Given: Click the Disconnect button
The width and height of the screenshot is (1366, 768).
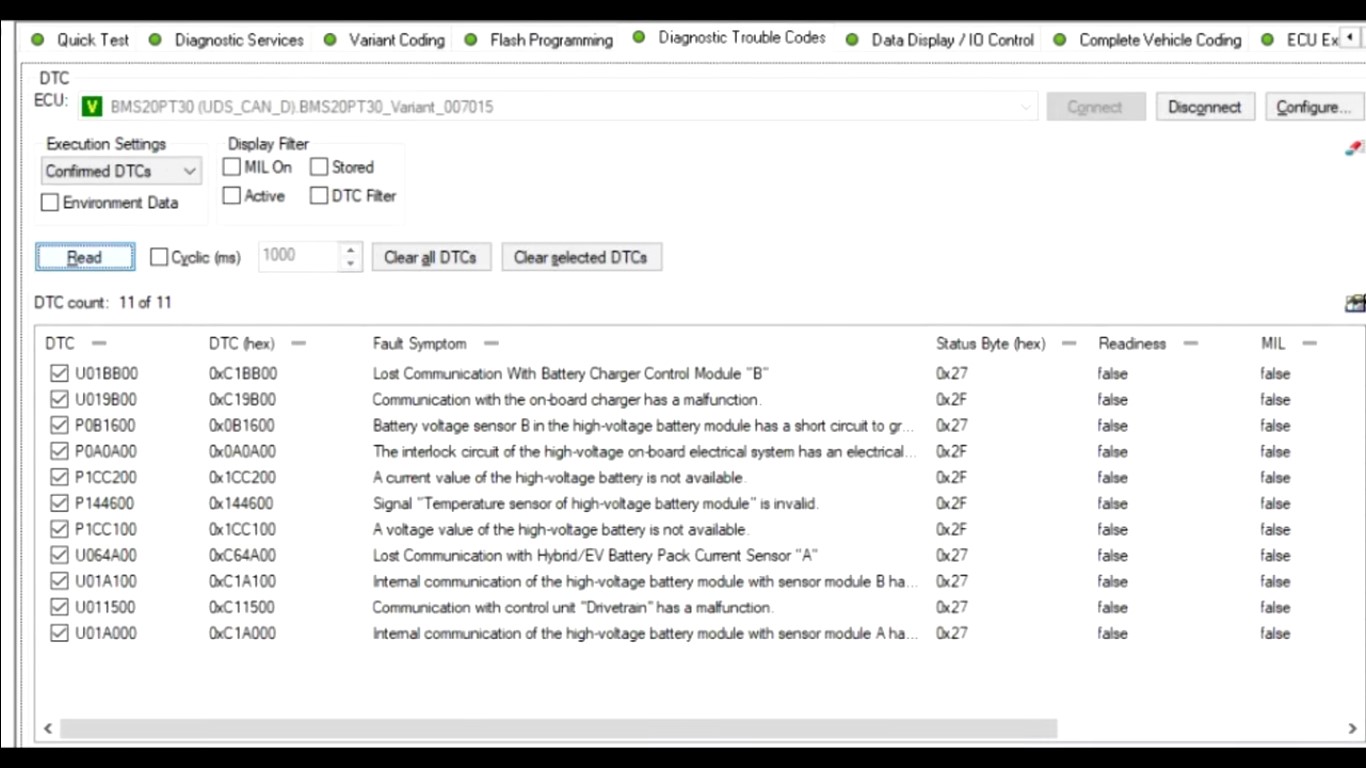Looking at the screenshot, I should click(x=1204, y=107).
